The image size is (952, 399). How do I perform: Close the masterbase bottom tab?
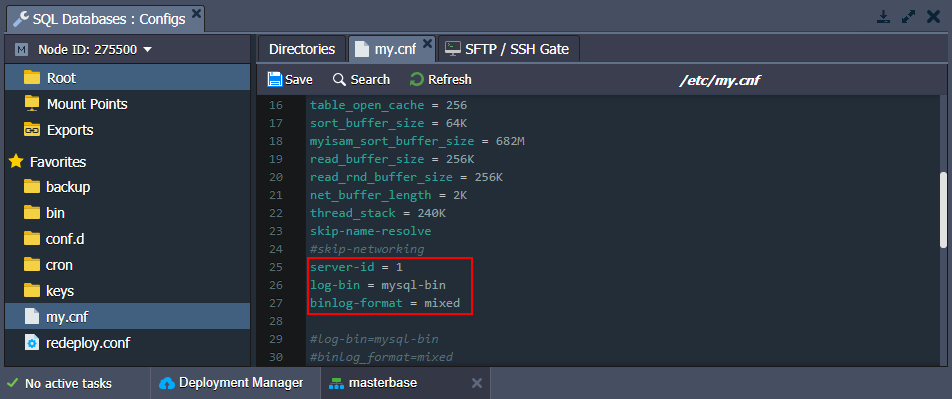(477, 383)
